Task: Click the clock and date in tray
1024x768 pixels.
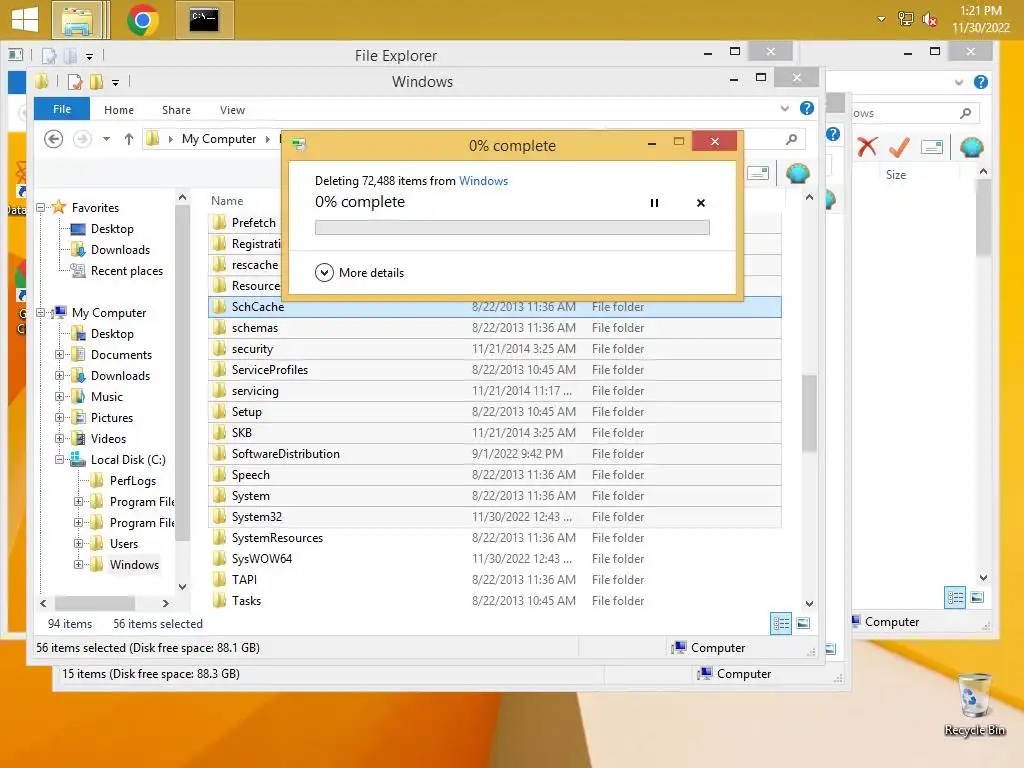Action: 980,19
